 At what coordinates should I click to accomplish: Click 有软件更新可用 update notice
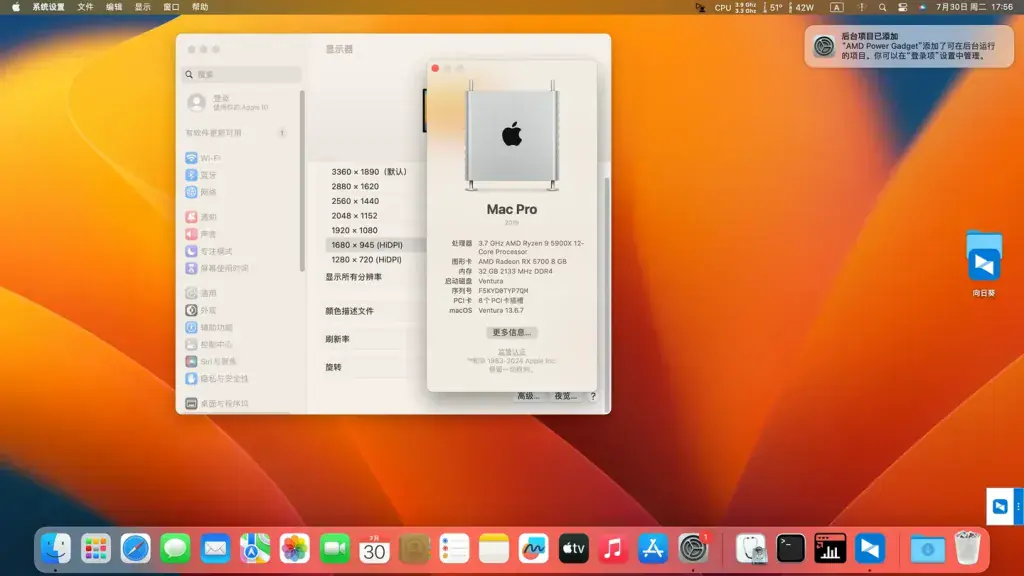coord(236,133)
